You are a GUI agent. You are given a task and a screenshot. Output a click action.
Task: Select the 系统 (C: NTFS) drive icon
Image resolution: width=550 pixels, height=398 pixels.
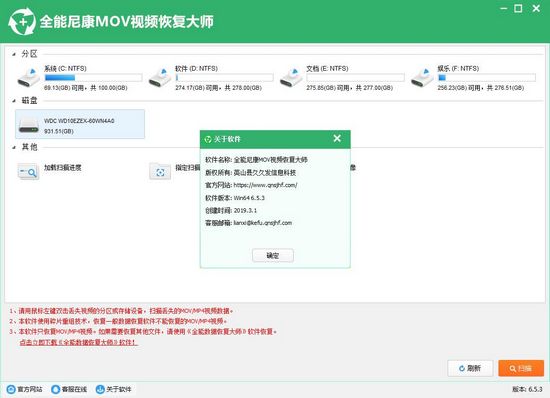click(29, 78)
